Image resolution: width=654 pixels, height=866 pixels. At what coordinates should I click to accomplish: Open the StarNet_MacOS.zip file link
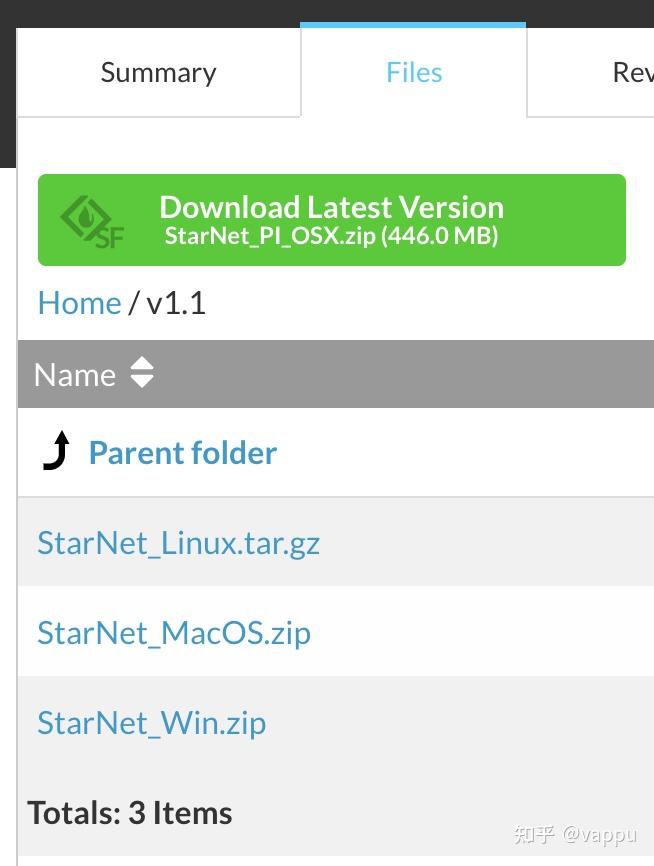173,632
